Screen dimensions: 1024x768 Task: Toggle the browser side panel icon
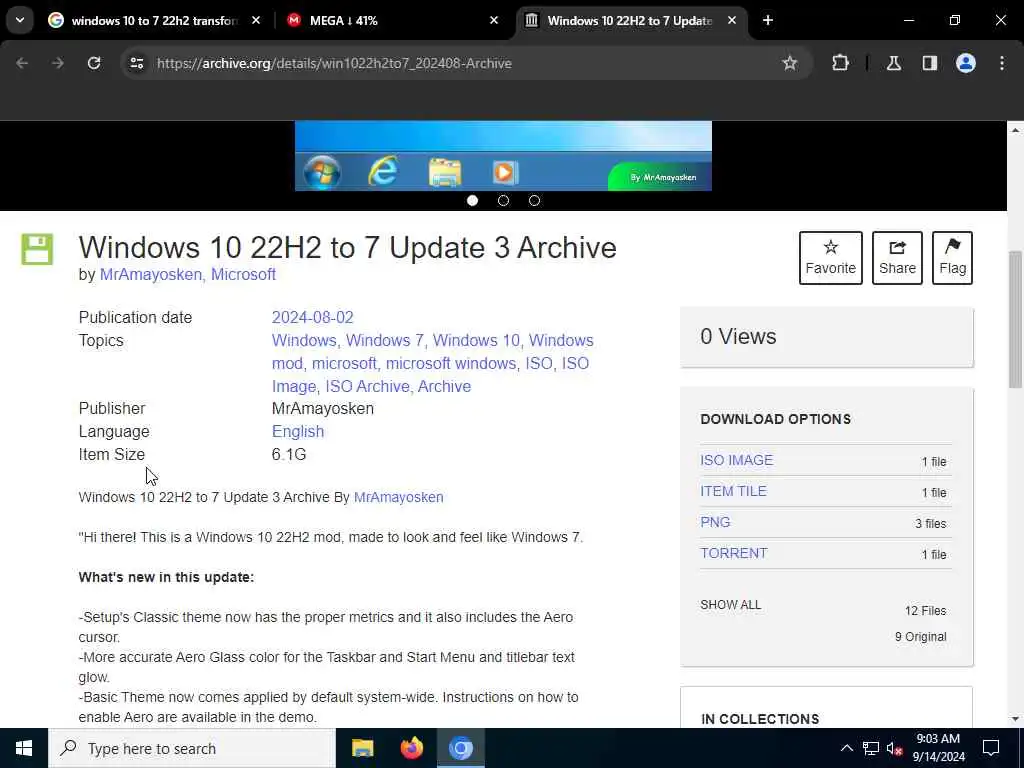click(929, 63)
